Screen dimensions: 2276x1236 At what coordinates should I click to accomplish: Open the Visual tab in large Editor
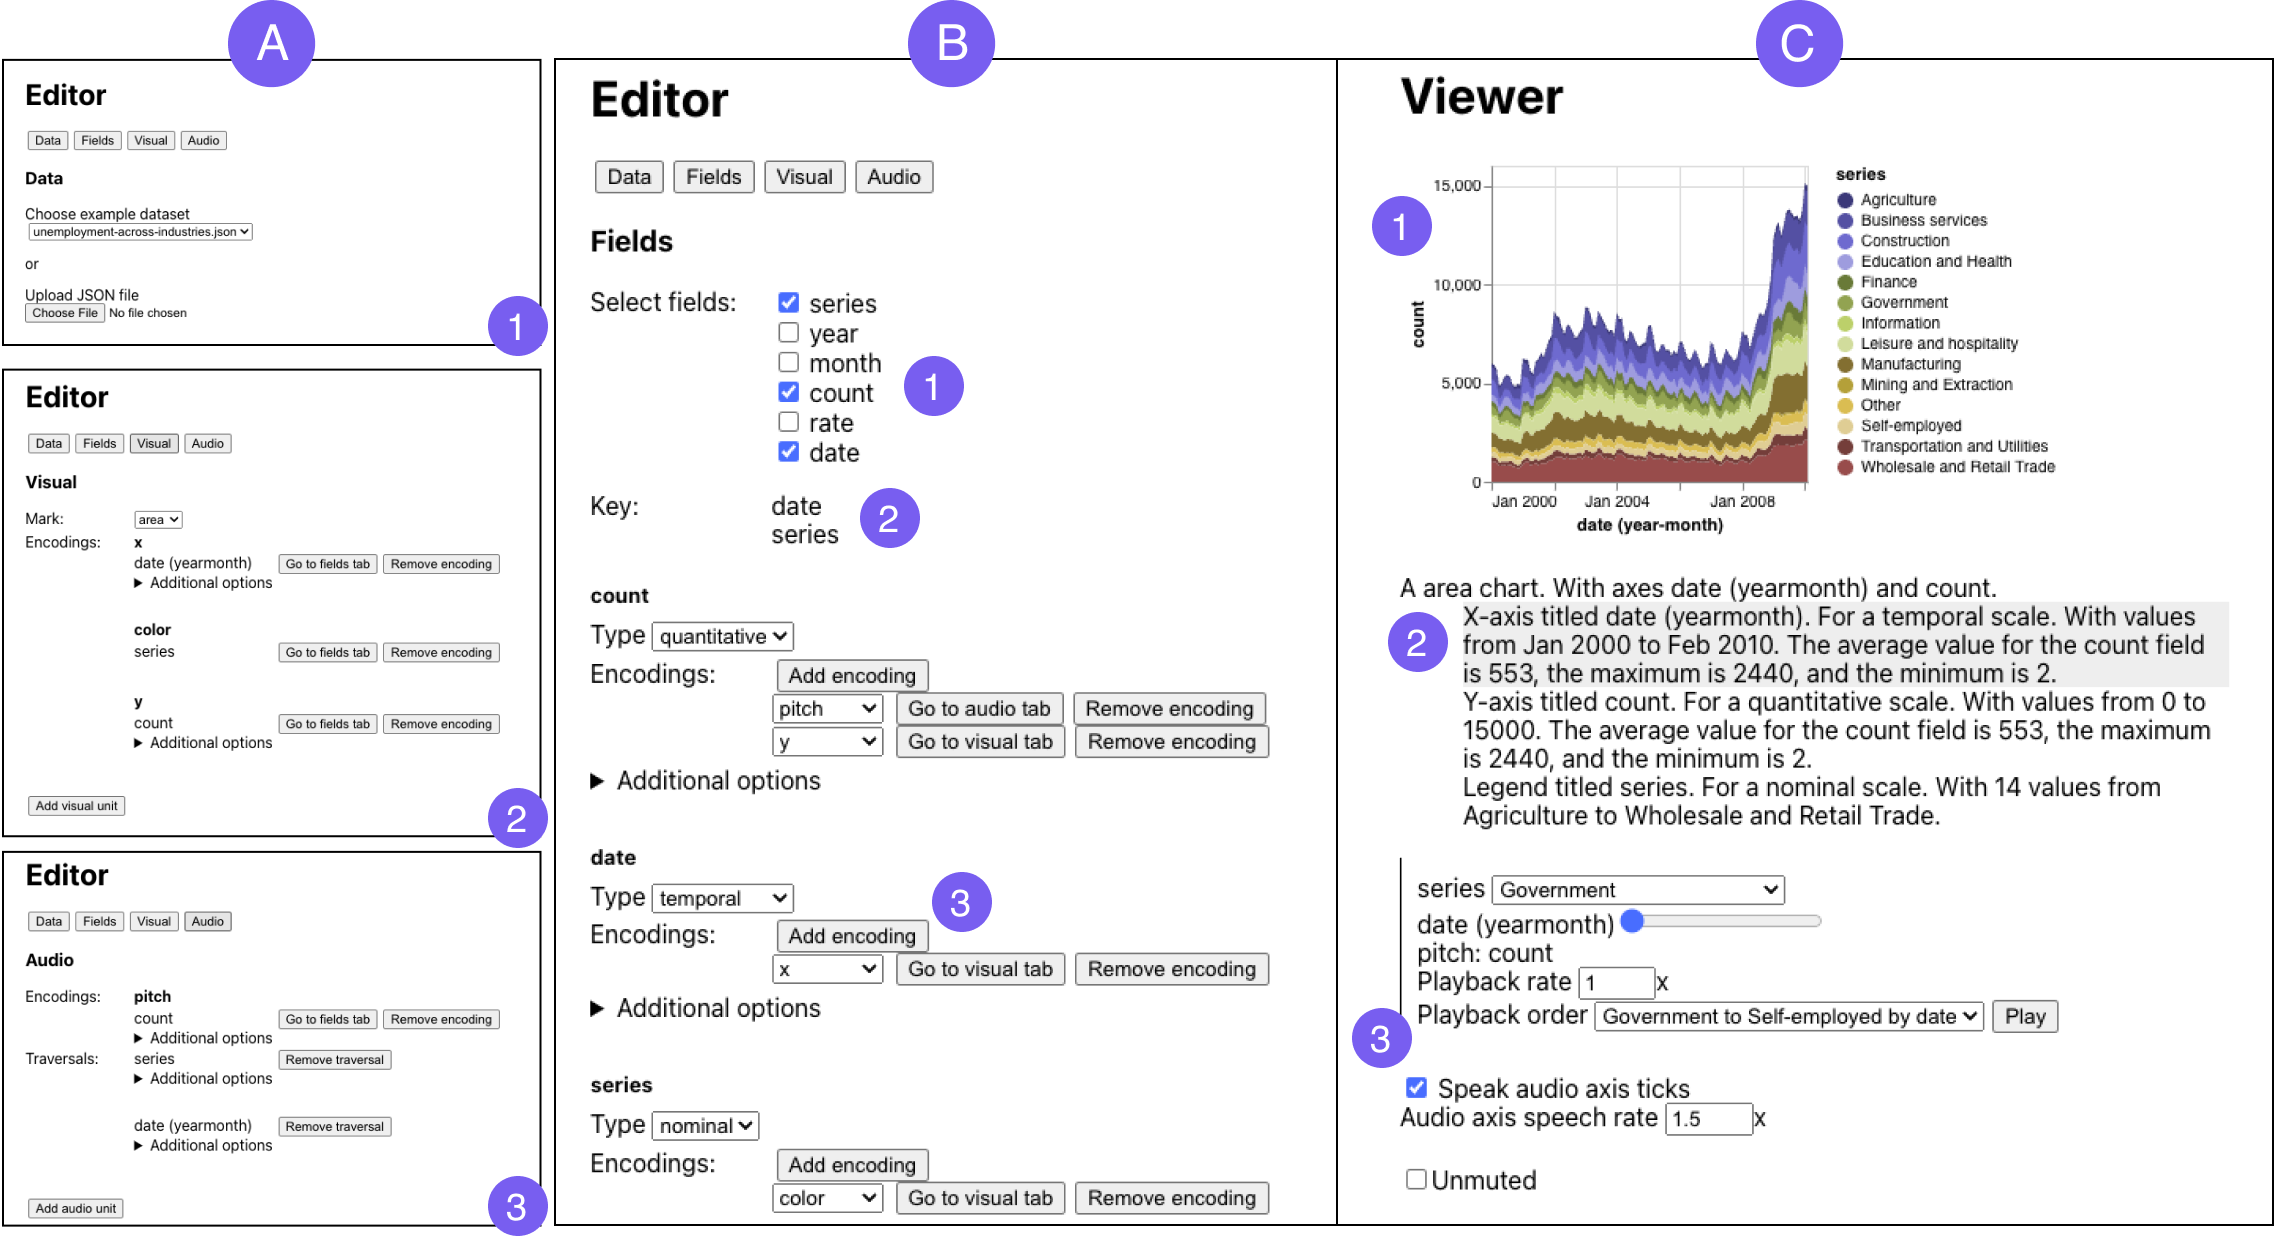(x=804, y=177)
